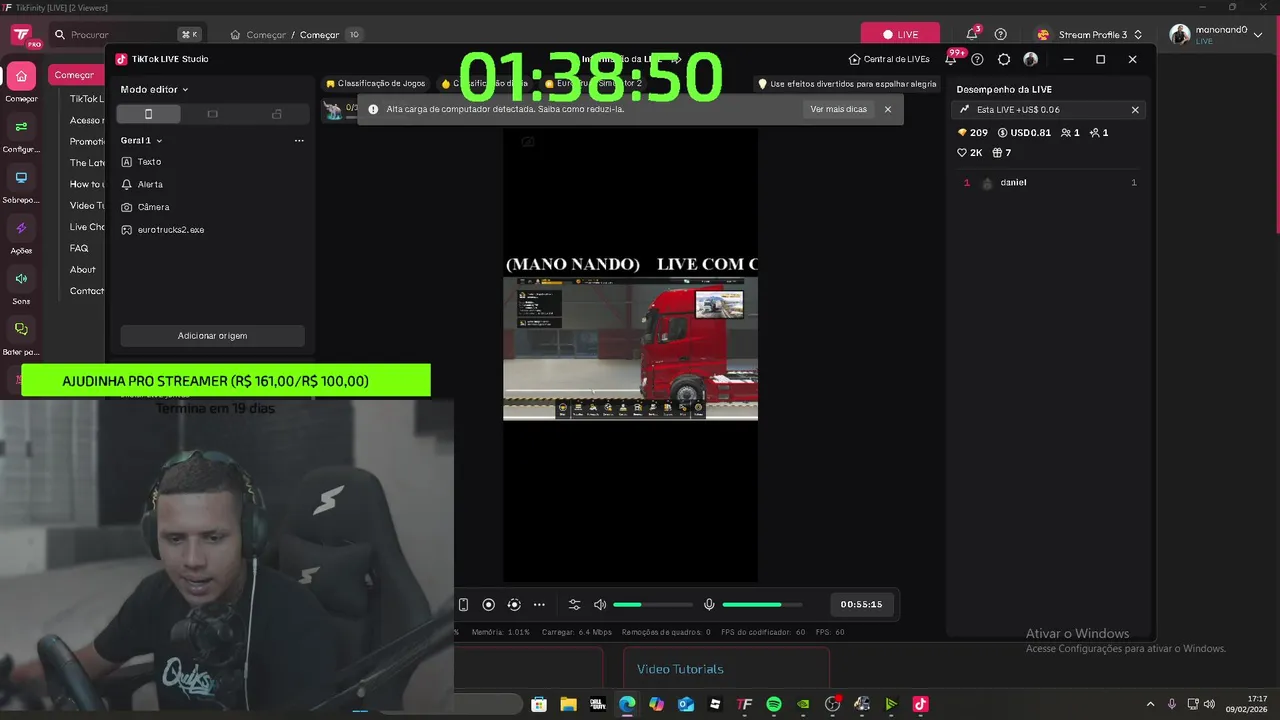The image size is (1280, 720).
Task: Click the profile avatar in TikTok LIVE Studio
Action: [1031, 59]
